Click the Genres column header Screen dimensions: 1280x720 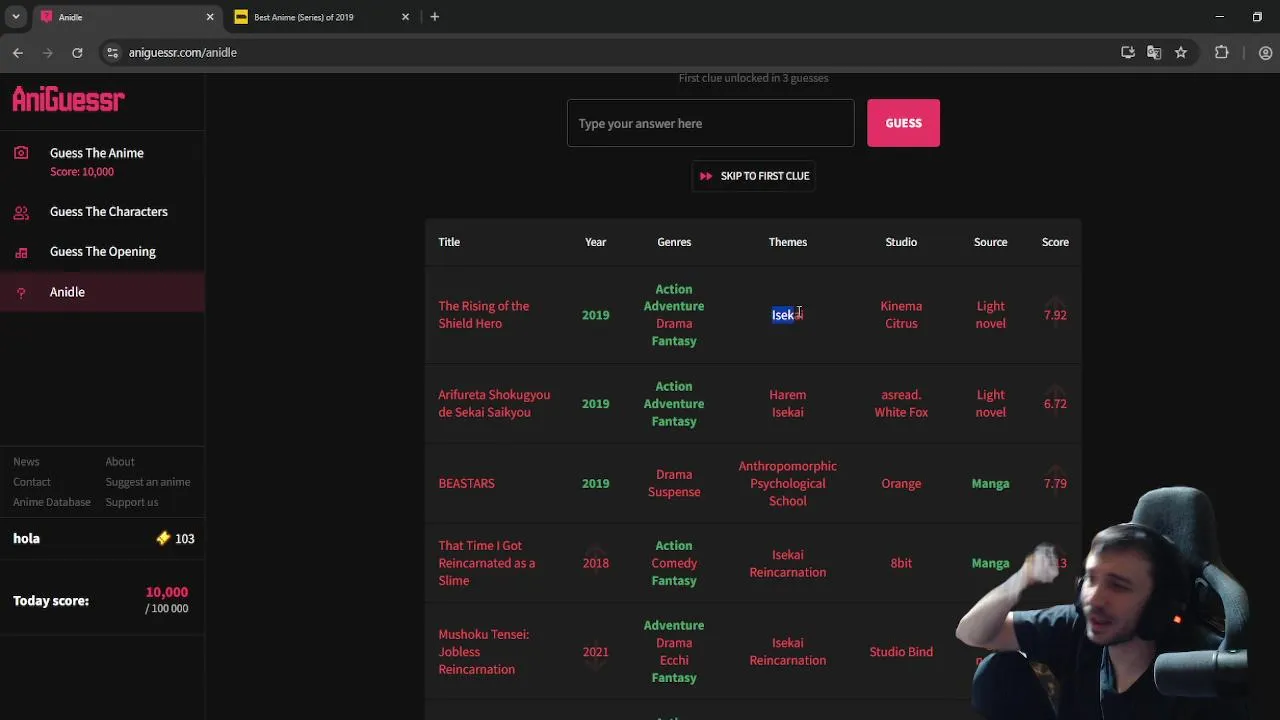coord(674,242)
